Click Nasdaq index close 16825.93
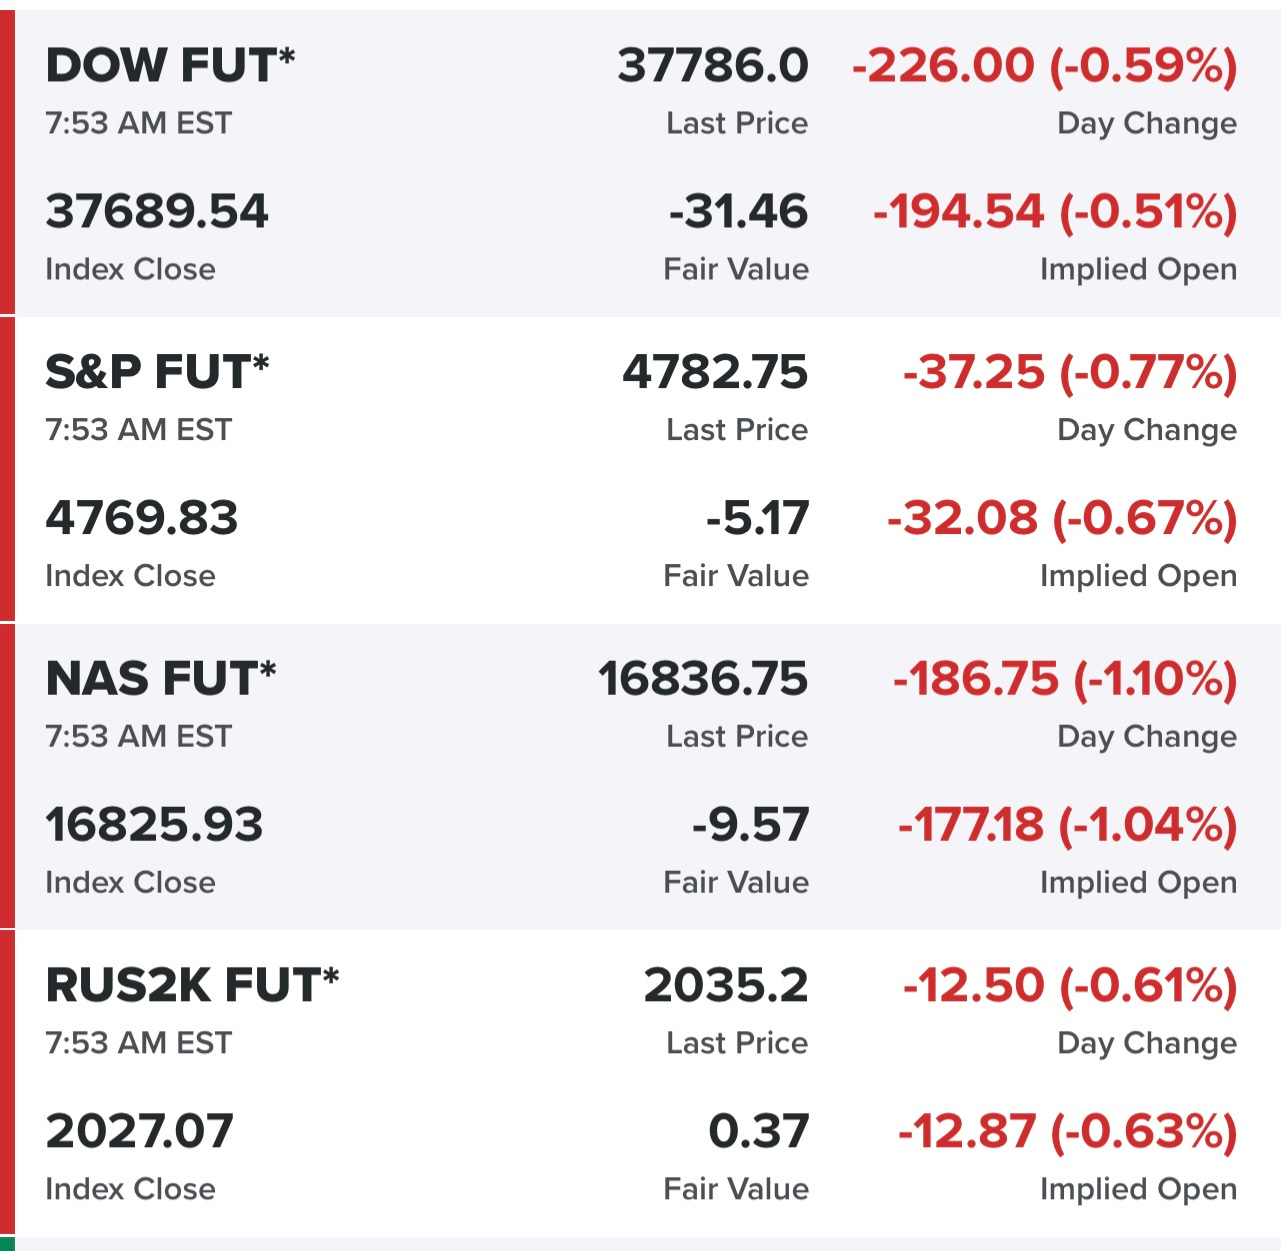The height and width of the screenshot is (1251, 1281). click(155, 825)
